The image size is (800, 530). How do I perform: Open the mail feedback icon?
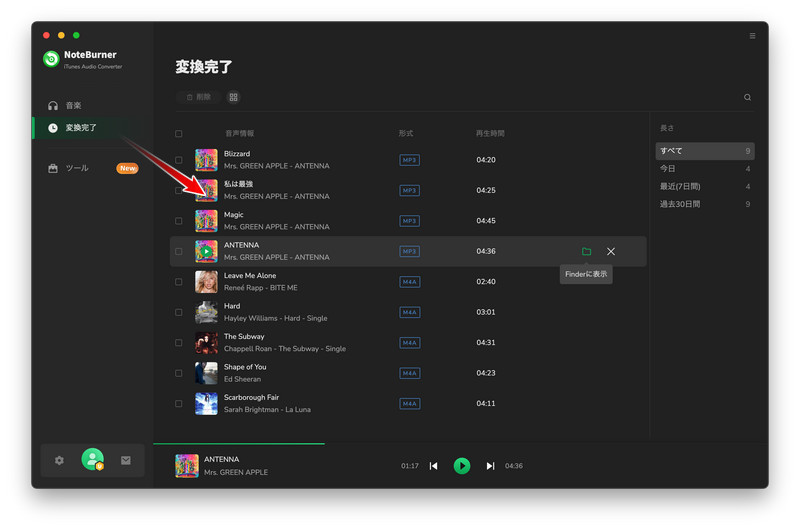point(126,461)
